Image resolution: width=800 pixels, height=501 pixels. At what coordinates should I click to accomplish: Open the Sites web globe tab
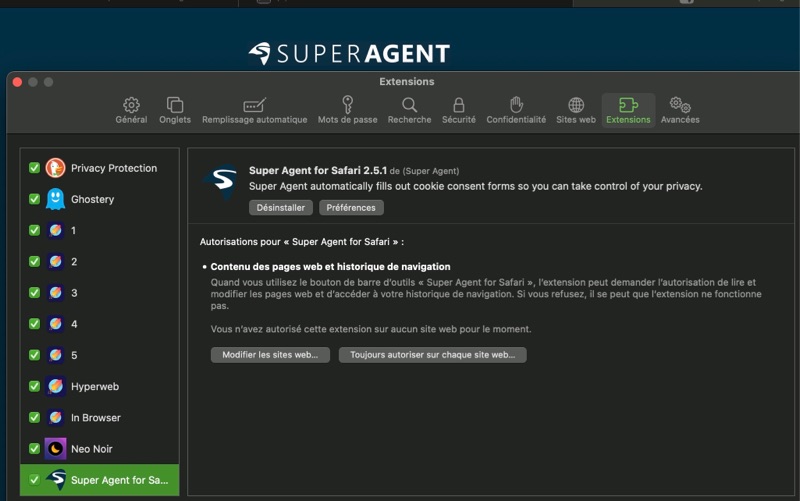point(576,110)
